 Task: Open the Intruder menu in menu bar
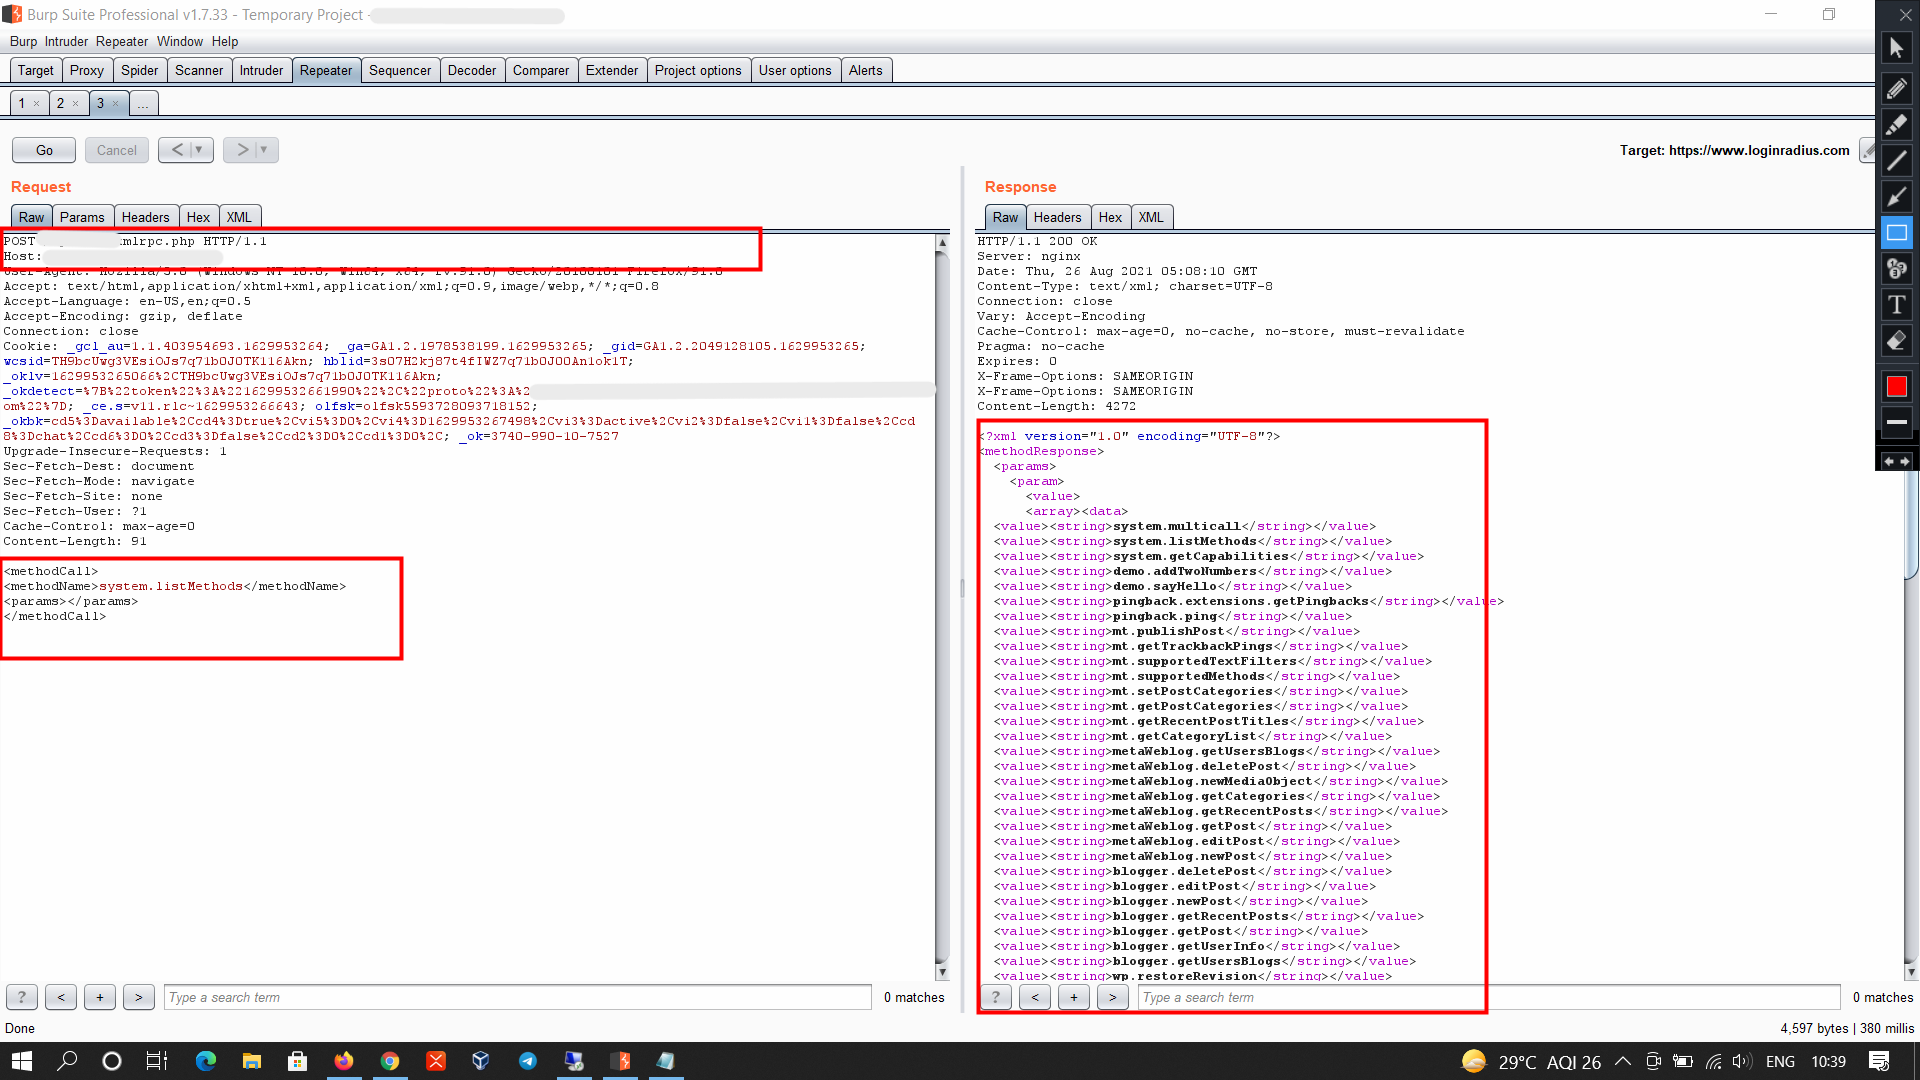pos(66,41)
